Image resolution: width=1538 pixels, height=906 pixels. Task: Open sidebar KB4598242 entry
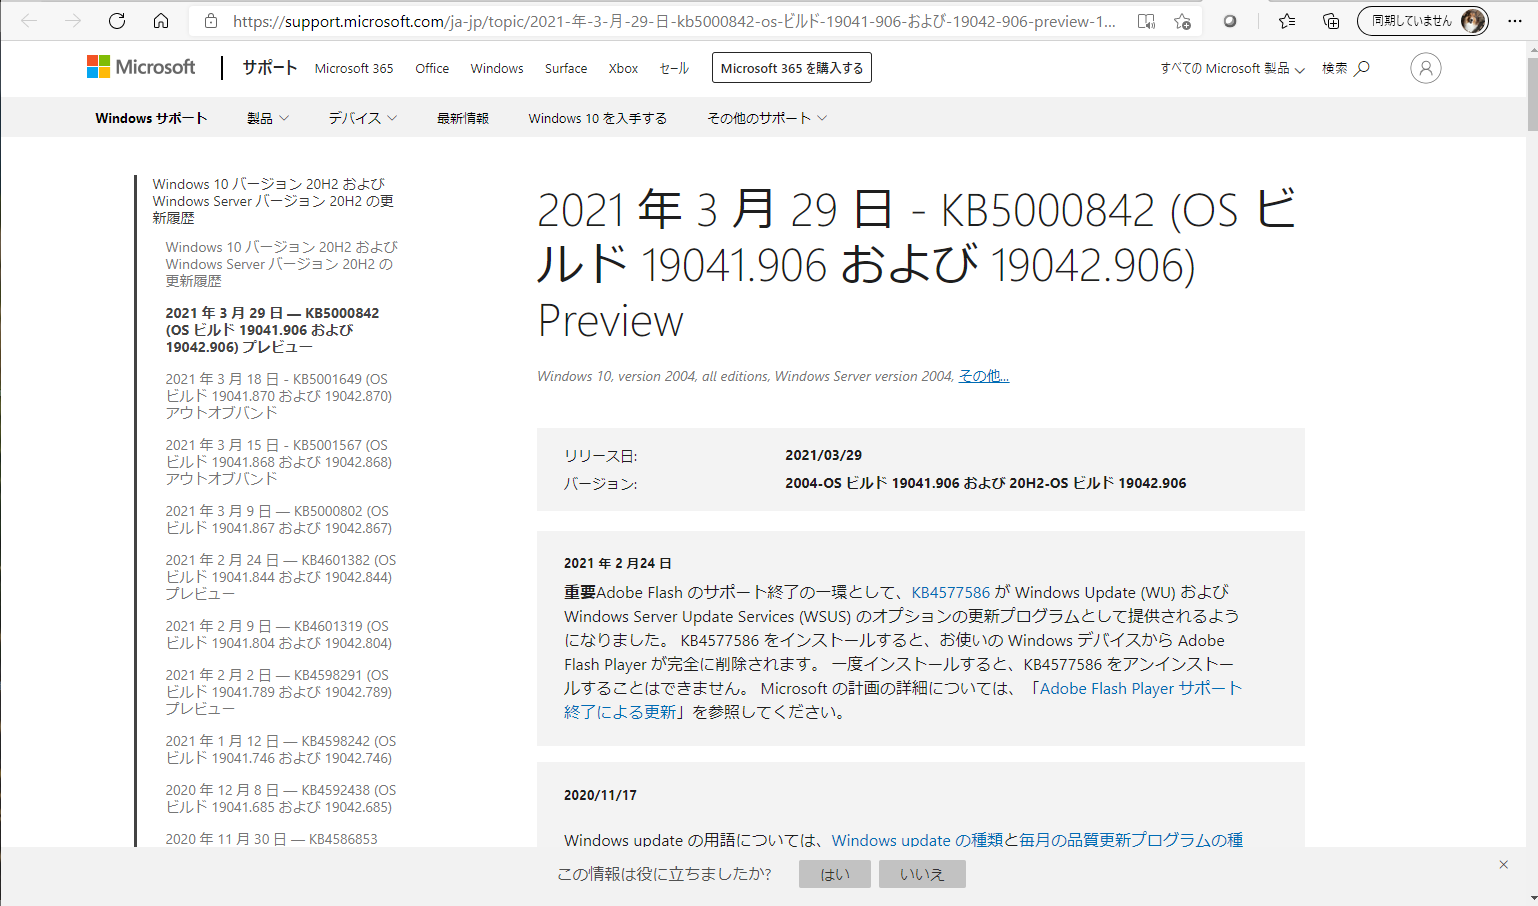pyautogui.click(x=280, y=749)
